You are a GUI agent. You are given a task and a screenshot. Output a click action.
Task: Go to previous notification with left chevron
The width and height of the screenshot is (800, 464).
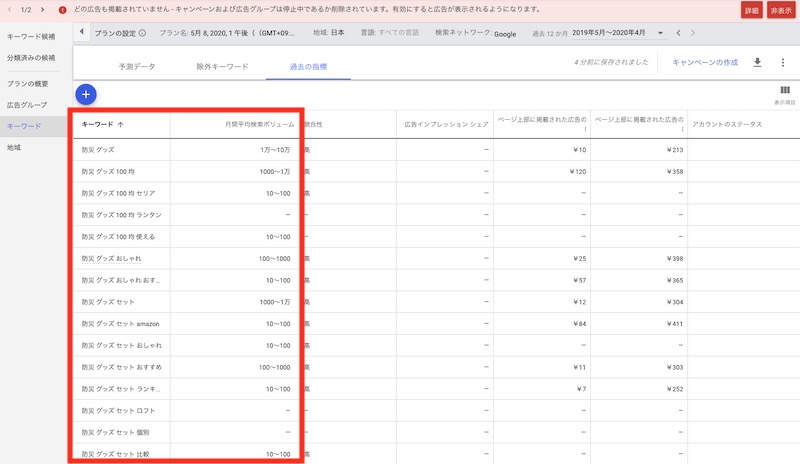coord(10,9)
